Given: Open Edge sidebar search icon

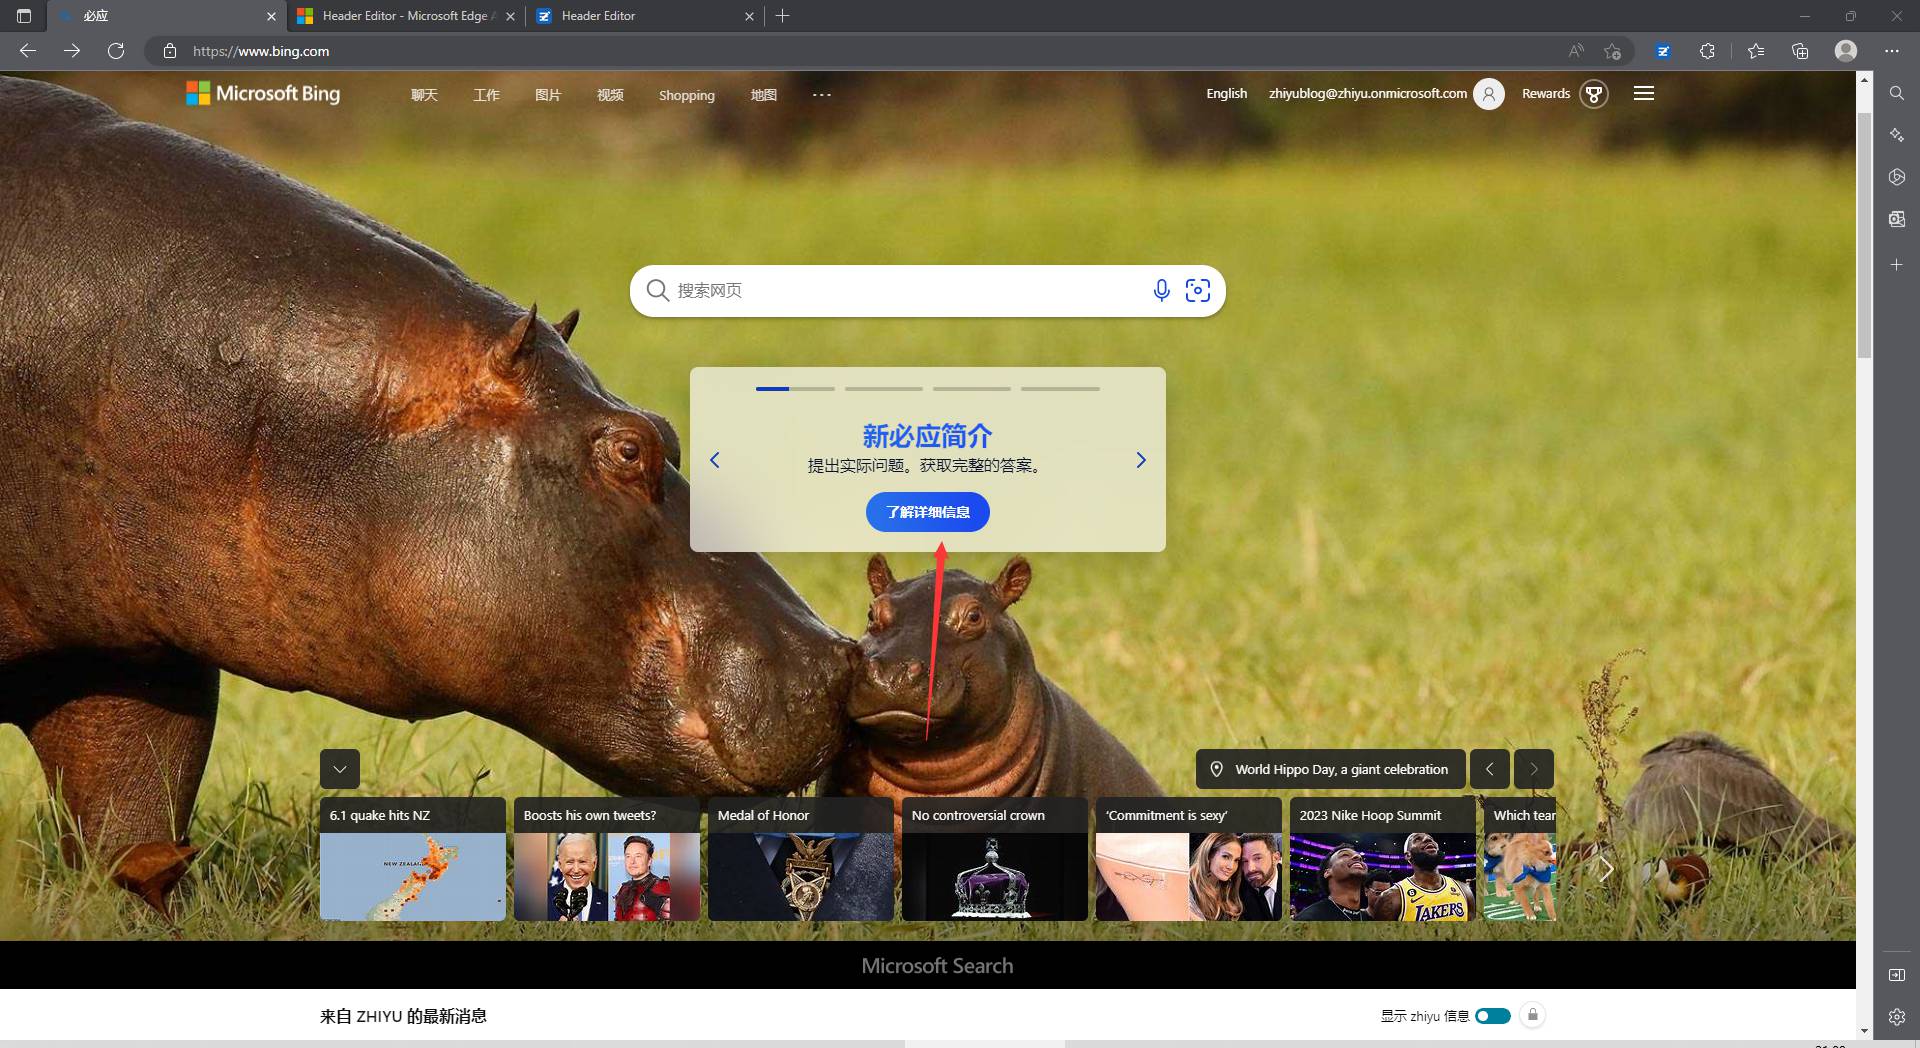Looking at the screenshot, I should [x=1896, y=93].
